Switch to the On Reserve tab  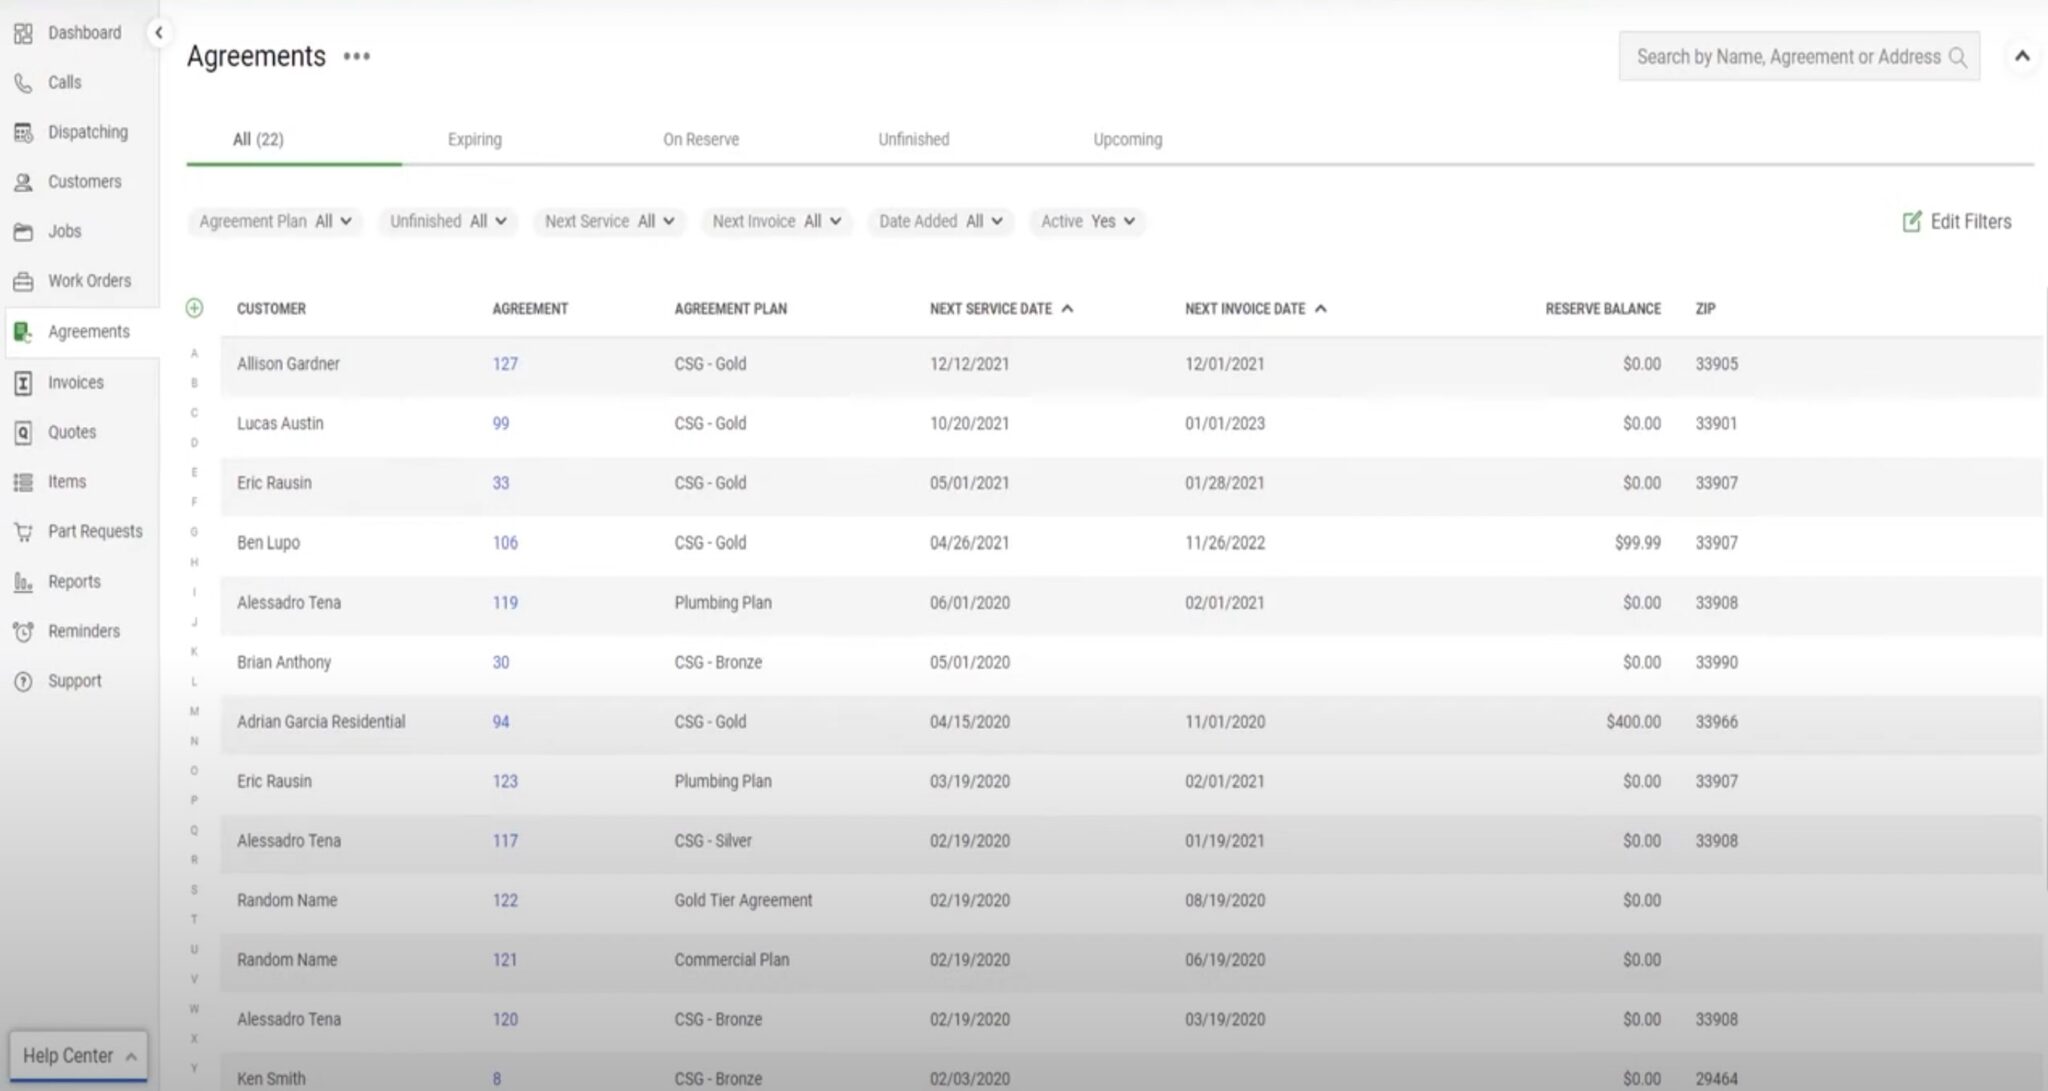tap(700, 140)
